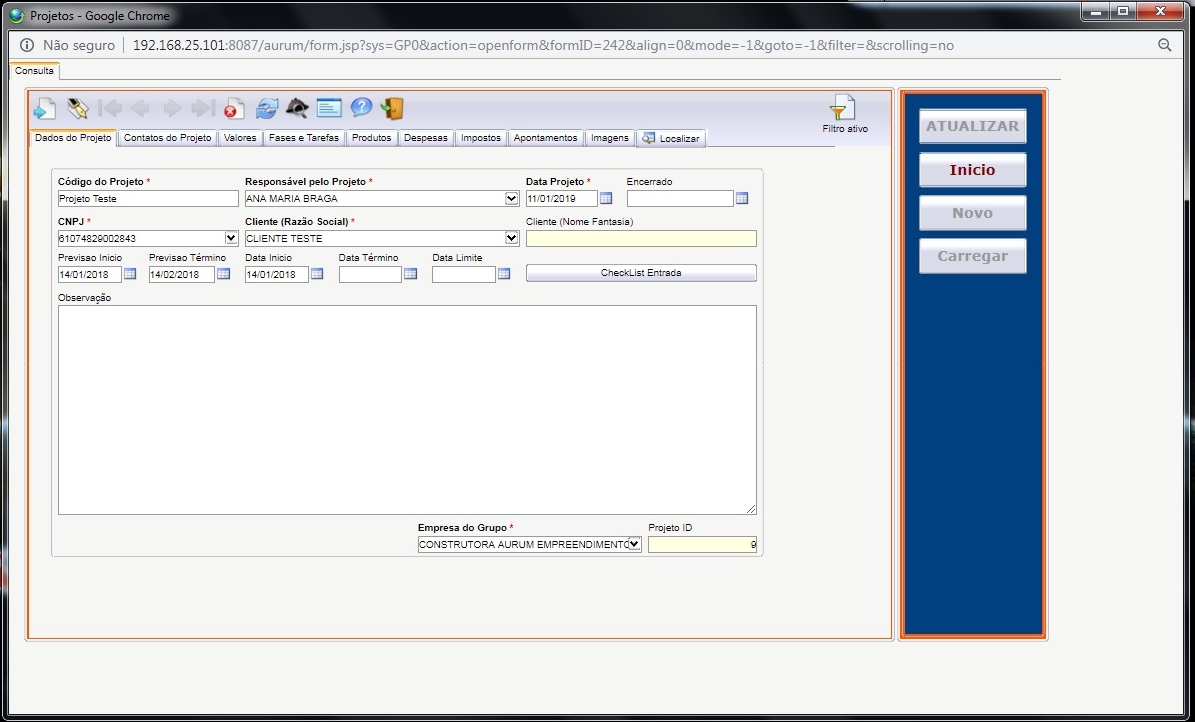This screenshot has width=1195, height=722.
Task: Click inside the Observação text area
Action: 407,410
